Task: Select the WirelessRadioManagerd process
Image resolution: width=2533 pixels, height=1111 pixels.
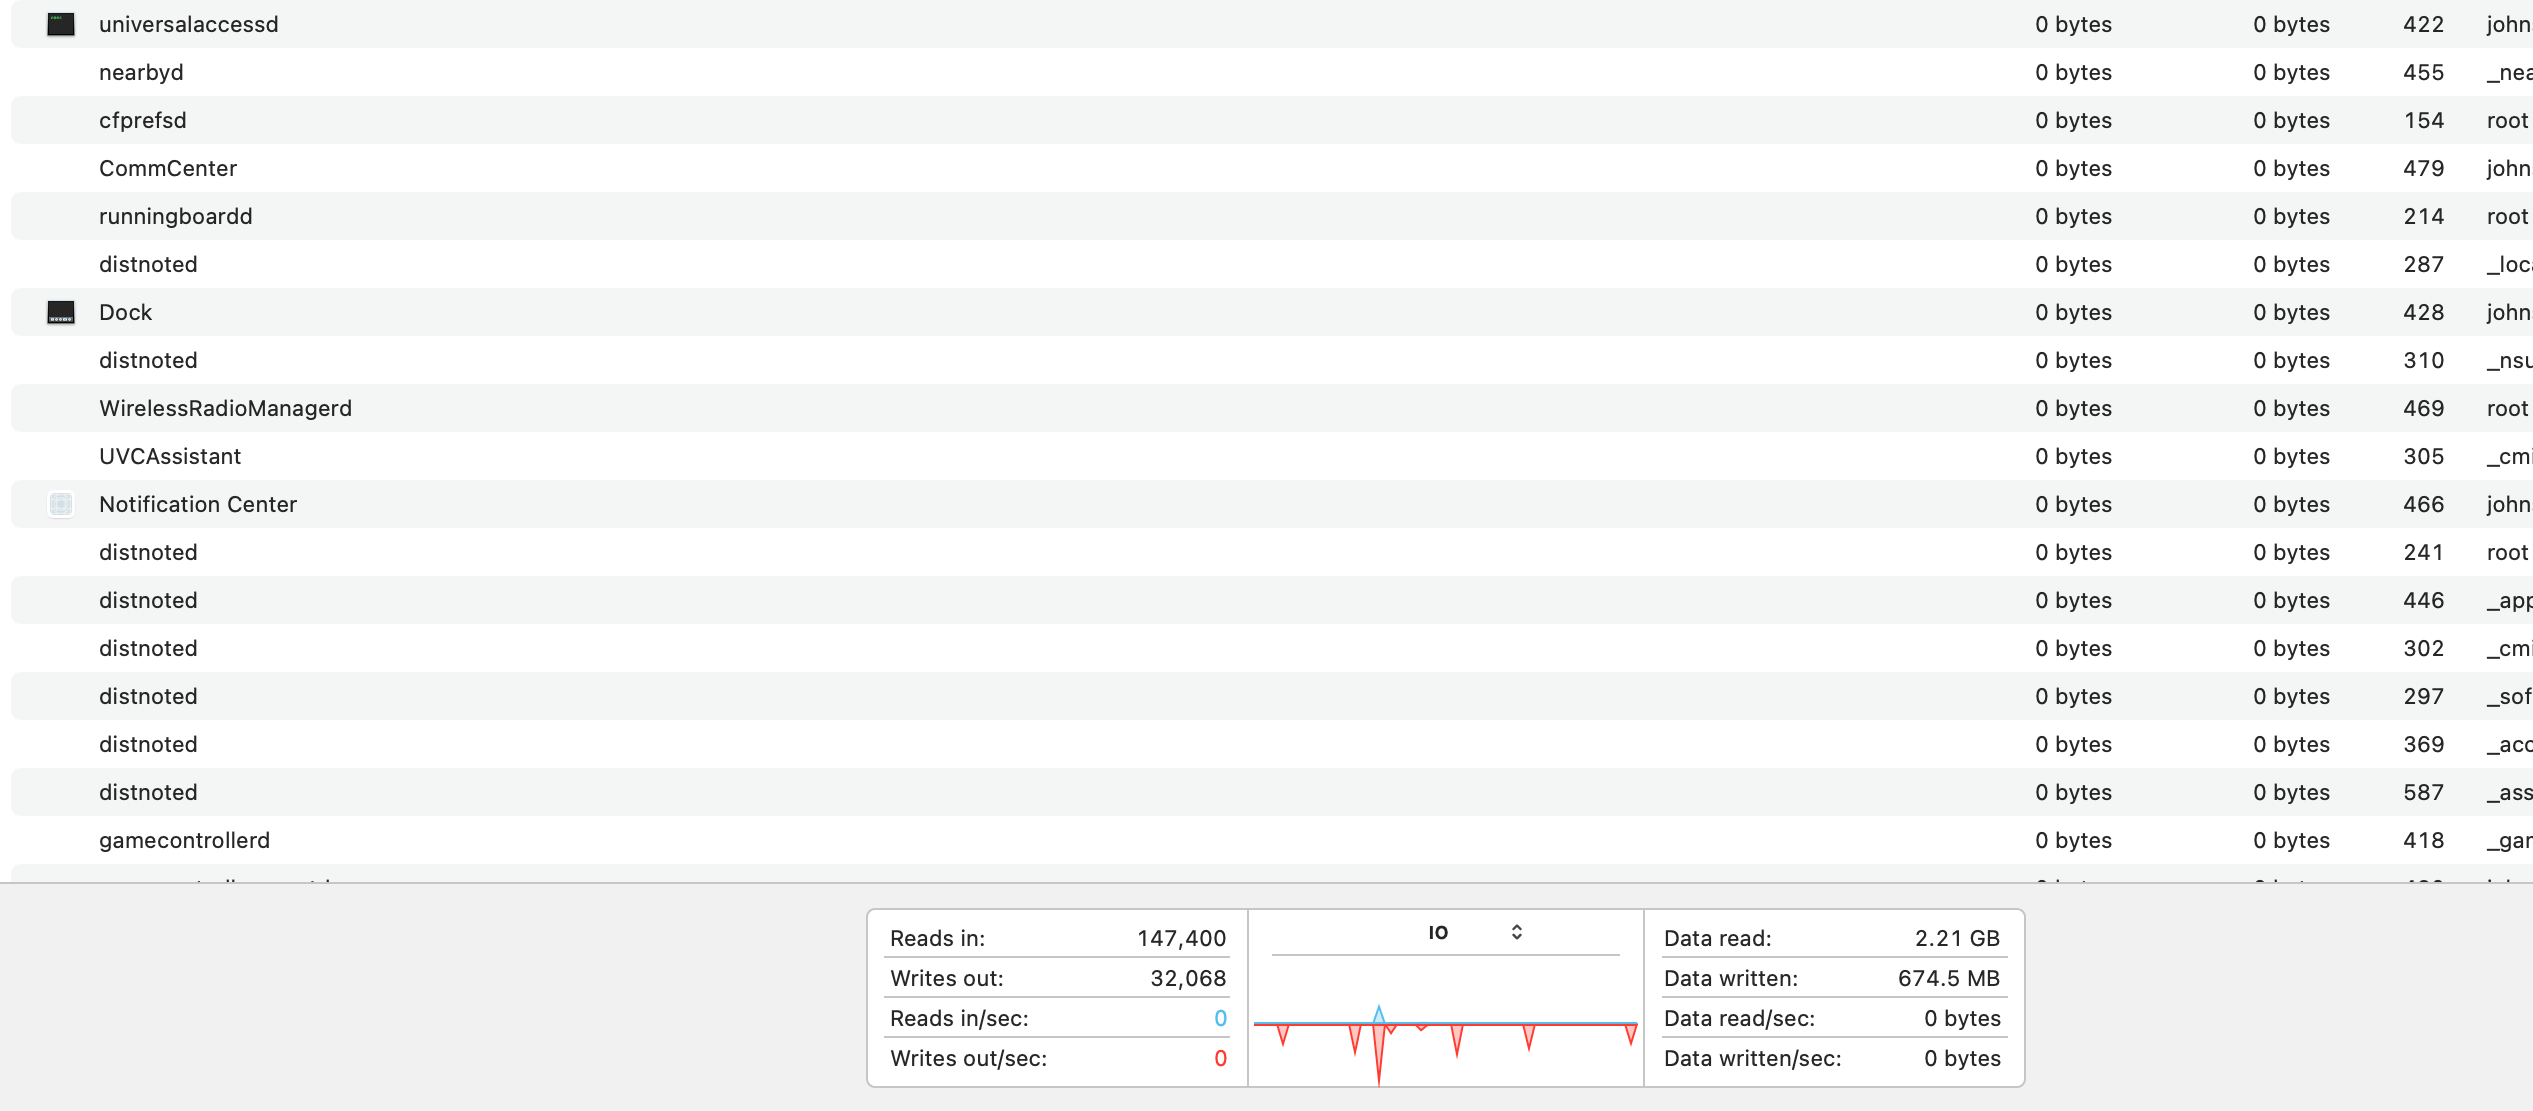Action: click(225, 408)
